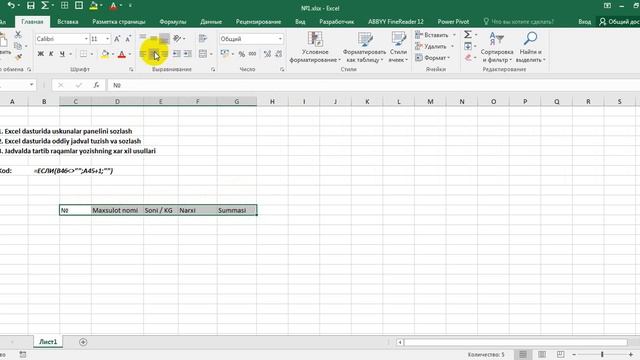Click the AutoSum sigma in quick access toolbar
The width and height of the screenshot is (640, 360).
tap(44, 6)
